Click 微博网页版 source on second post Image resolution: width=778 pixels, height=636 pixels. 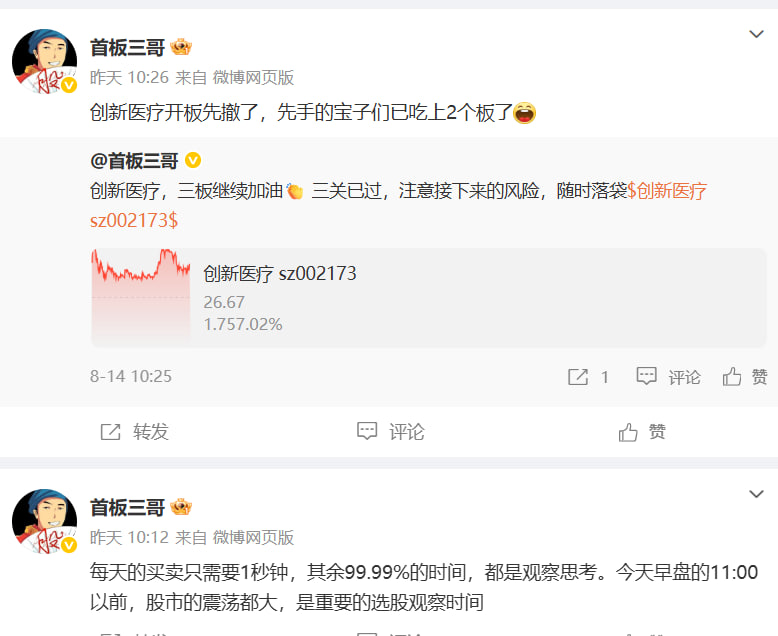tap(254, 537)
